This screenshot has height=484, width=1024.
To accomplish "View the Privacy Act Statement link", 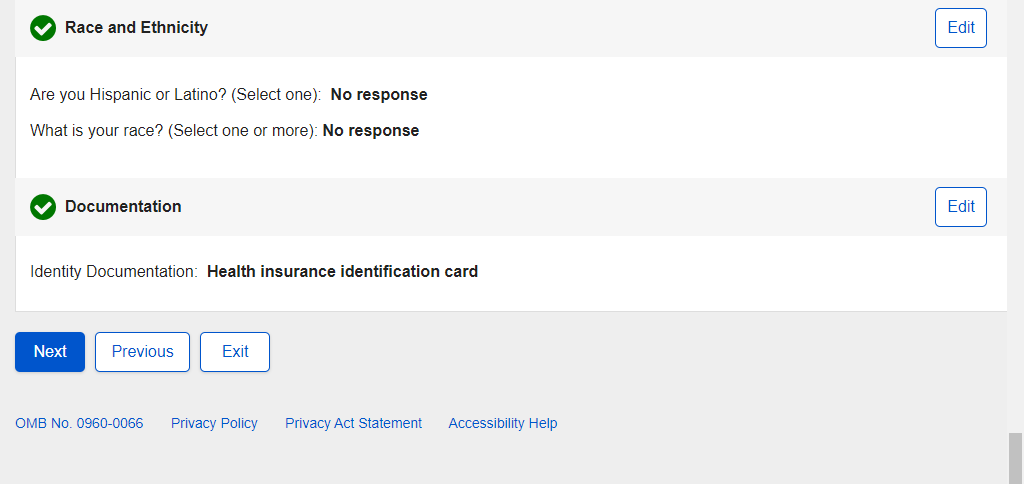I will (353, 423).
